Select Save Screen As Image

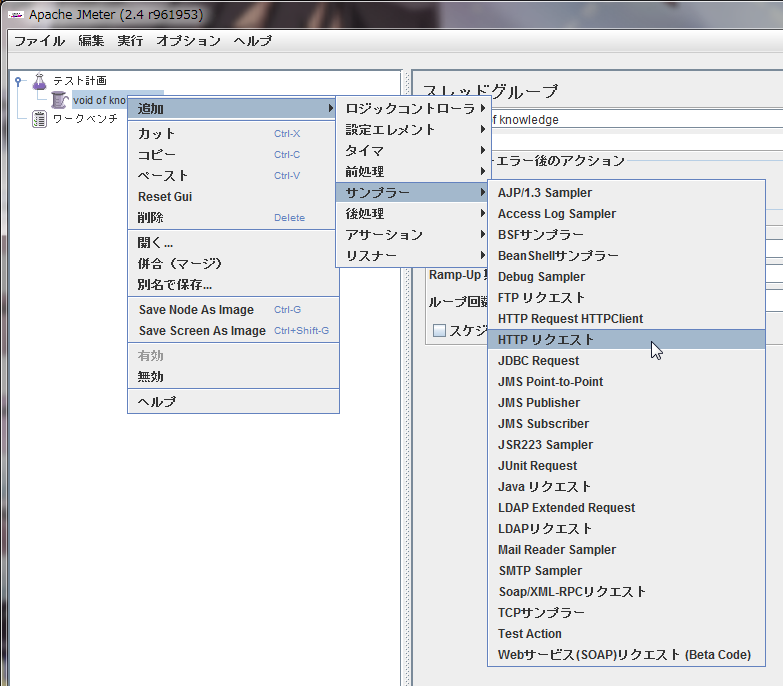pos(233,331)
